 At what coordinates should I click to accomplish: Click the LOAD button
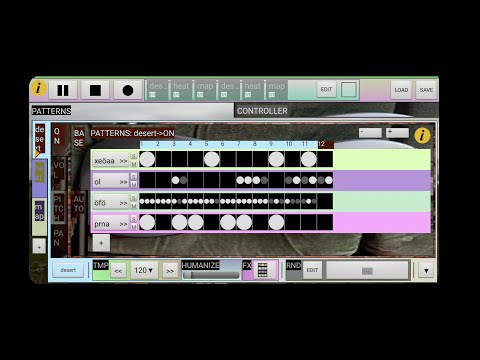pos(401,90)
